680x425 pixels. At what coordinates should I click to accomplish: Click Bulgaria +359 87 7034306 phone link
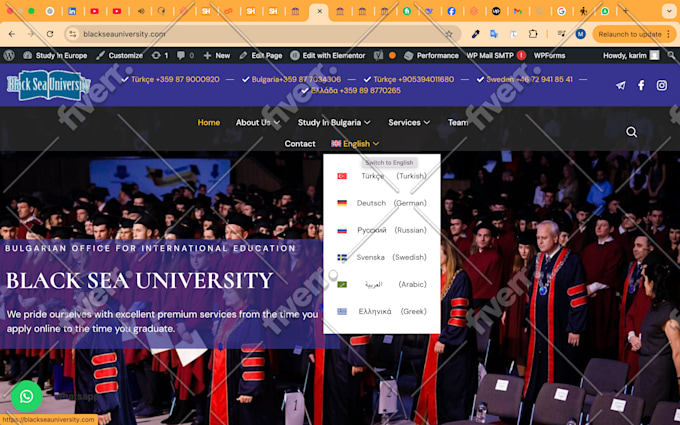tap(291, 79)
